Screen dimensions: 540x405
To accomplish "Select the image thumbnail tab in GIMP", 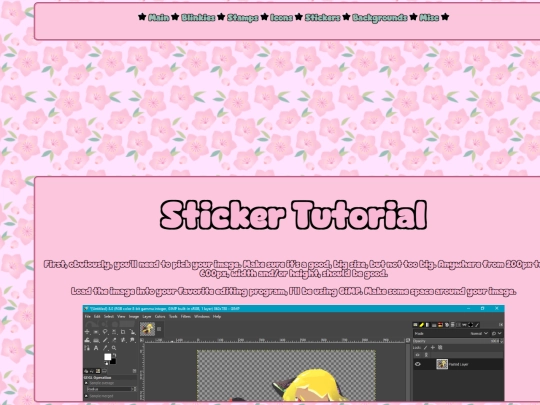I will tap(147, 329).
